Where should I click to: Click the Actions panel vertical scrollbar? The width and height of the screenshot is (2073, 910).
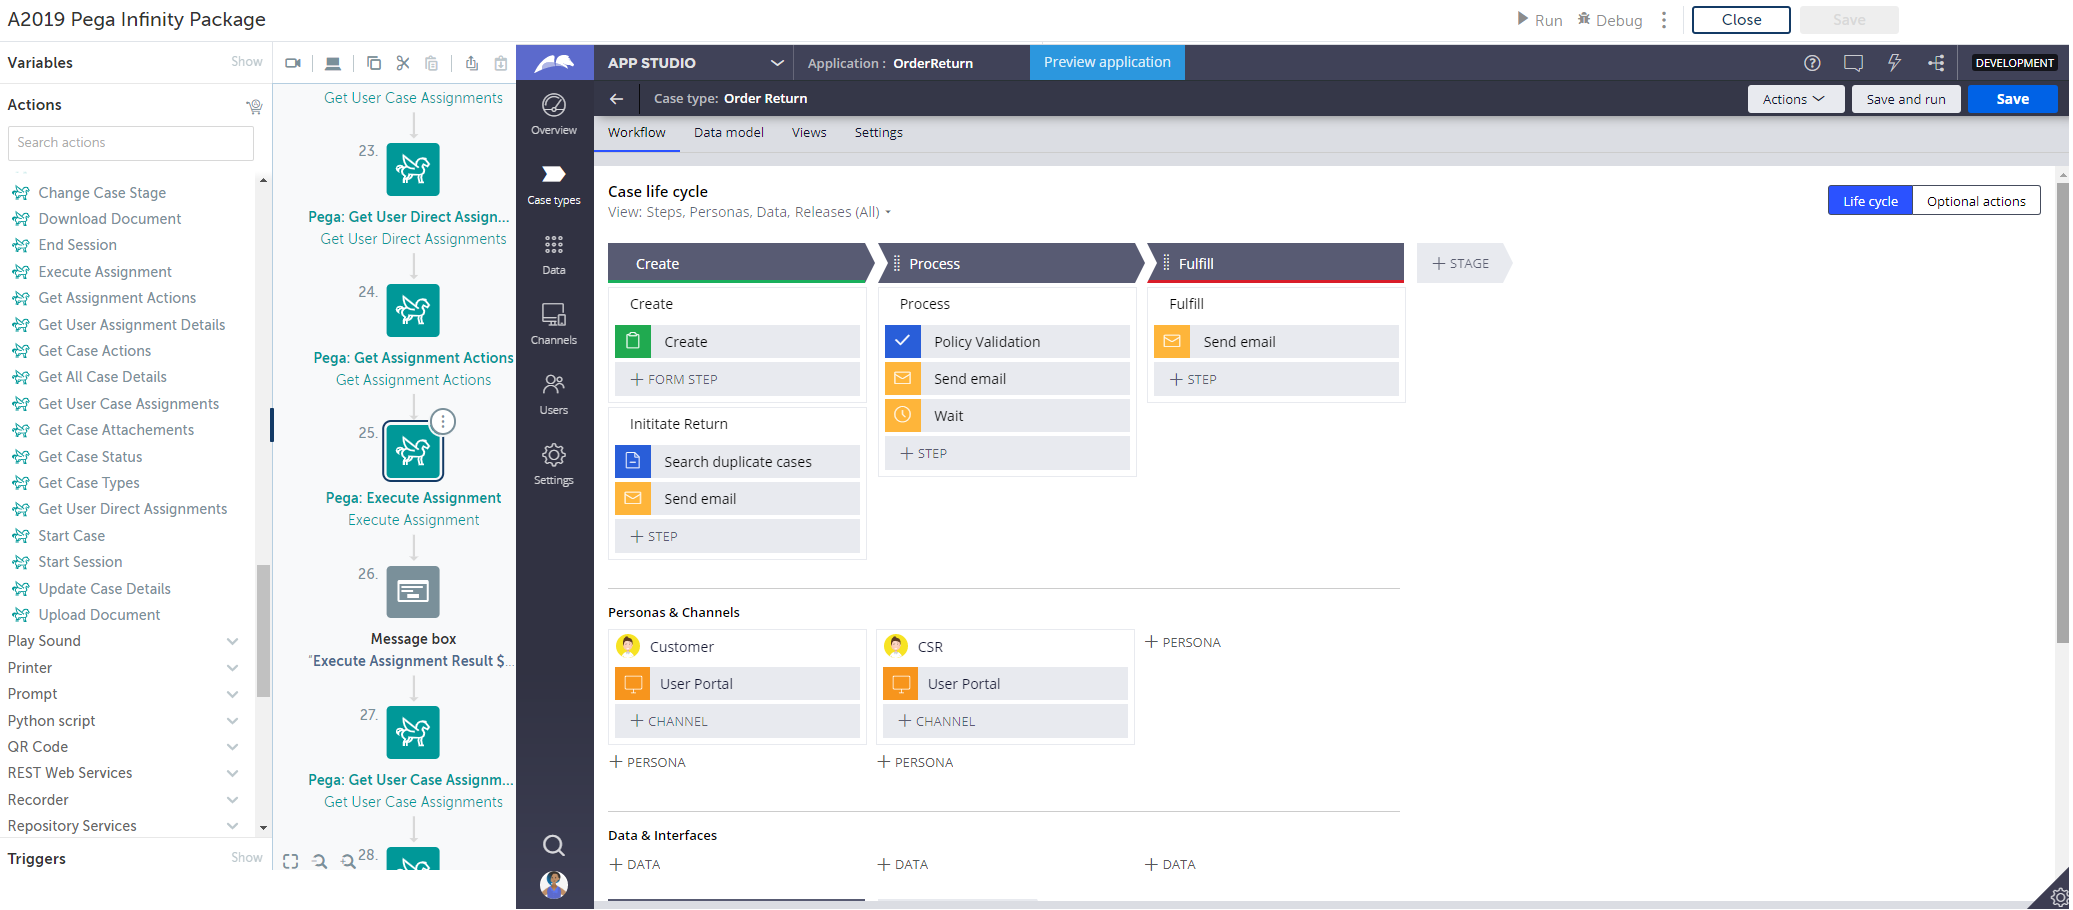(x=263, y=630)
